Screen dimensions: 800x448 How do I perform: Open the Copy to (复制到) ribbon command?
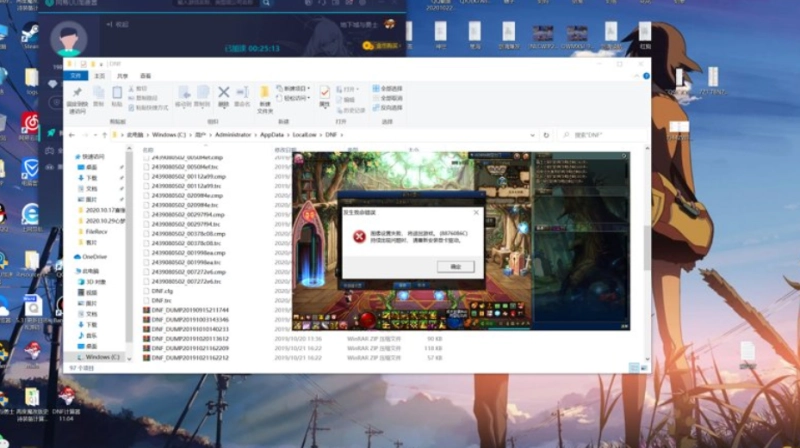[x=203, y=96]
